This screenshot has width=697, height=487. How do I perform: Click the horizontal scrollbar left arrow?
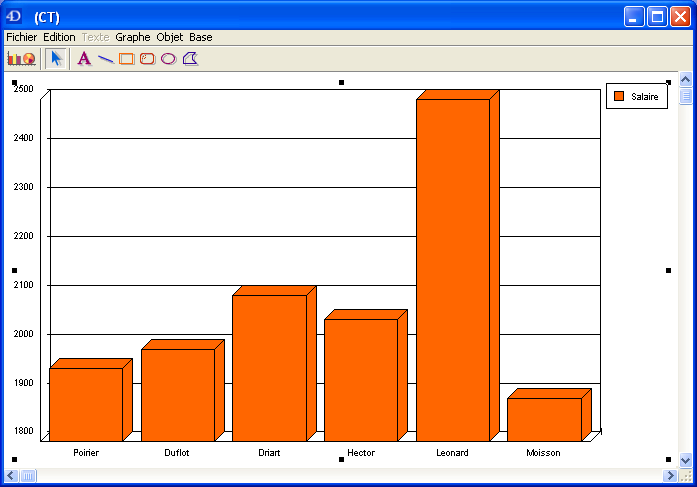(x=13, y=475)
